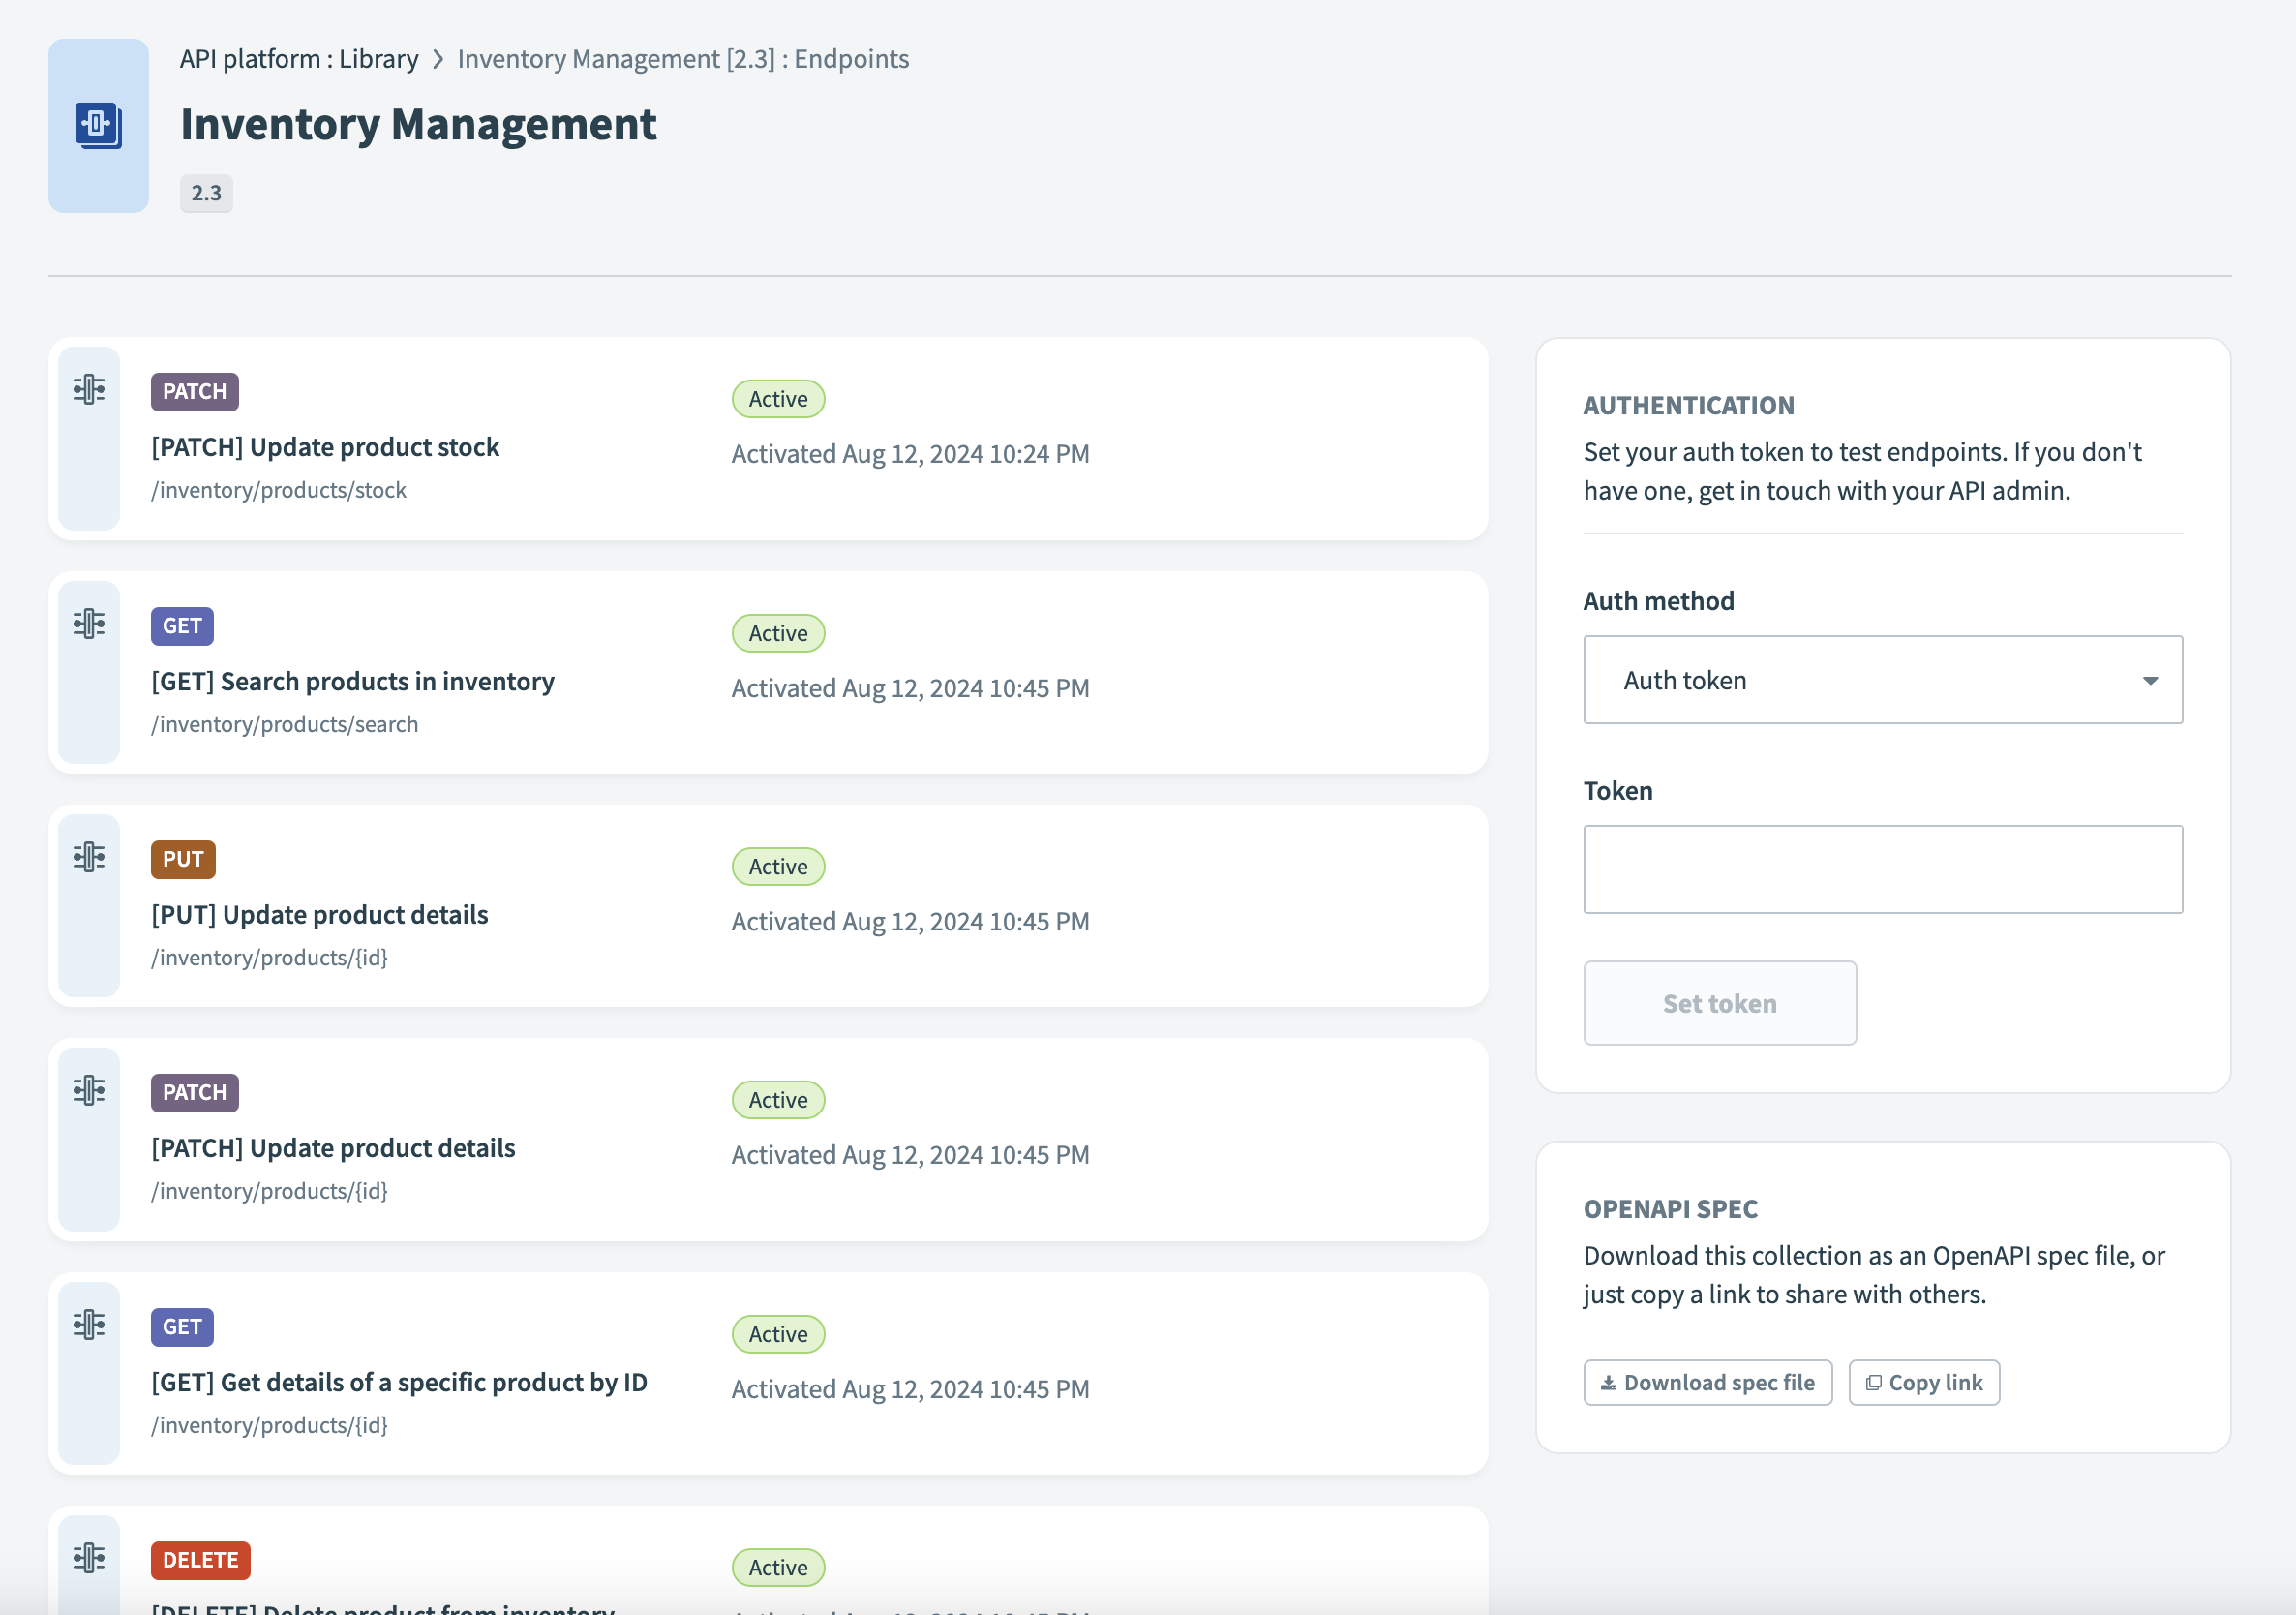The height and width of the screenshot is (1615, 2296).
Task: Click endpoint icon beside PUT Update product details
Action: pos(89,857)
